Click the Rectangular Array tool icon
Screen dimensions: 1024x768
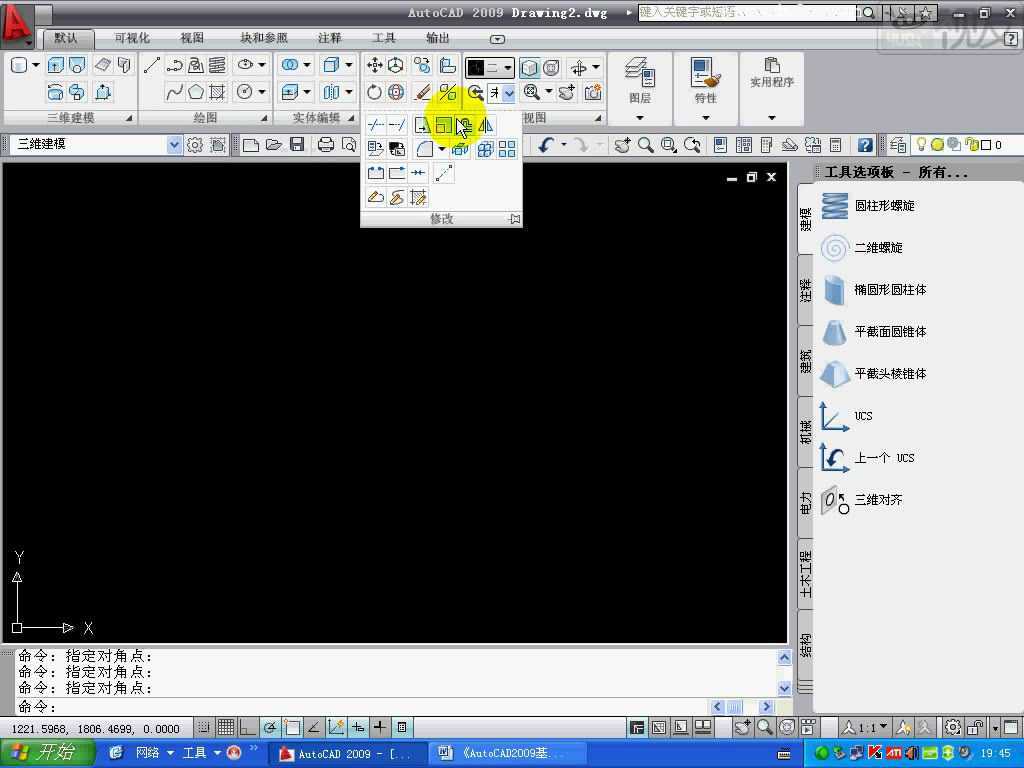pos(507,149)
